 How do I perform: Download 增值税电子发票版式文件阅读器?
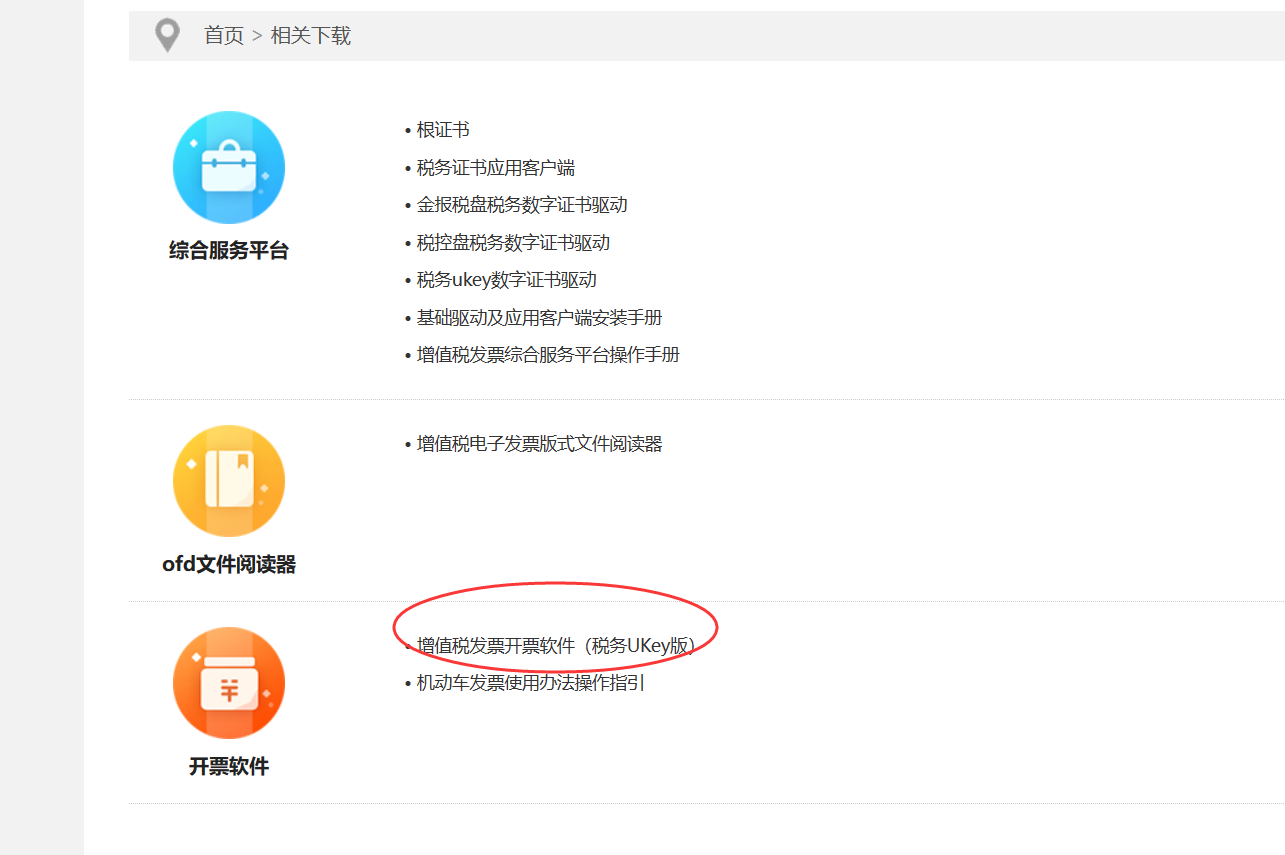point(539,444)
